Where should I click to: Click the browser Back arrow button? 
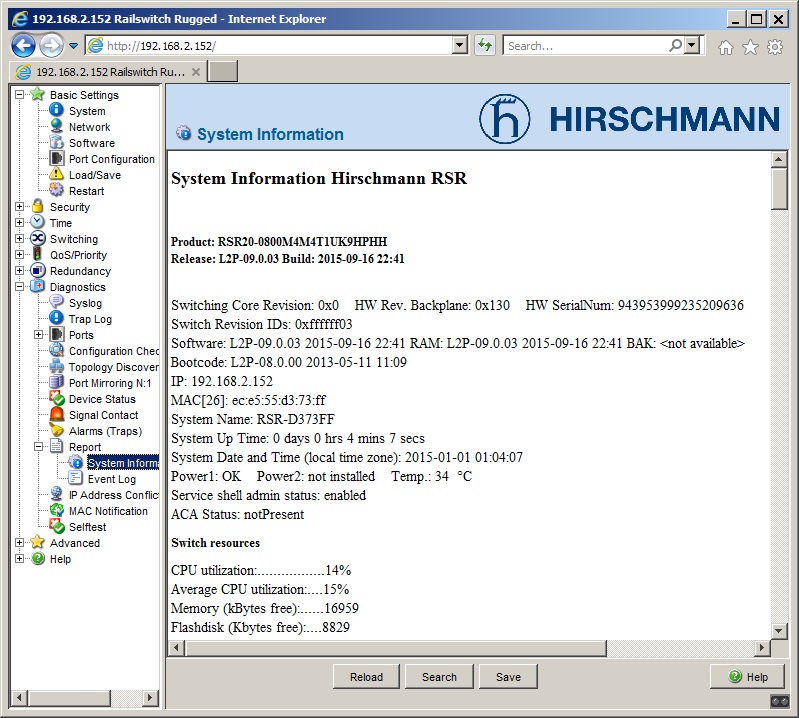(23, 45)
